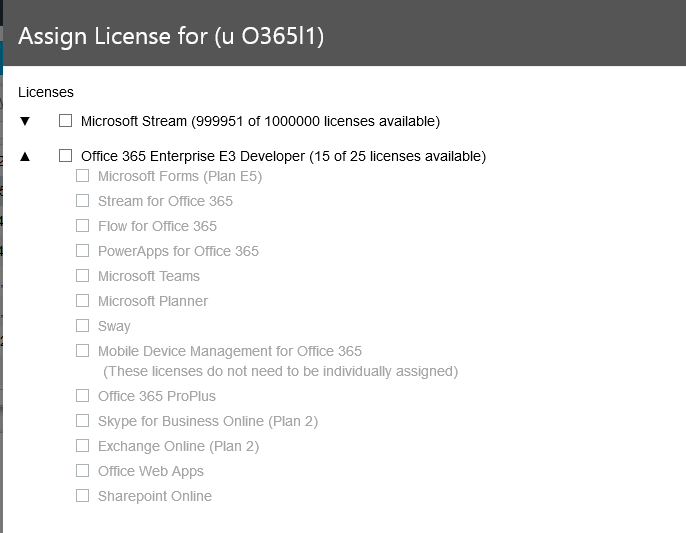The image size is (686, 533).
Task: Check Office 365 Enterprise E3 Developer checkbox
Action: [66, 155]
